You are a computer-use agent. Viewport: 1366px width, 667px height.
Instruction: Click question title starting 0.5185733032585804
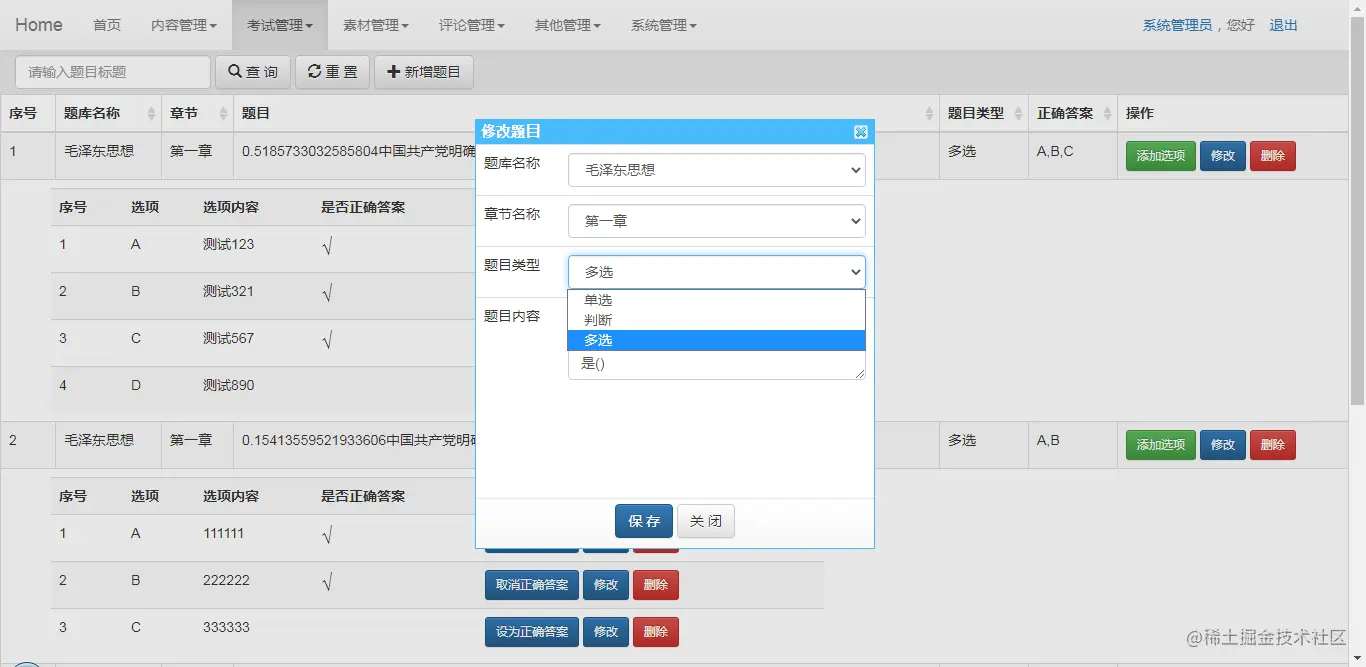coord(358,152)
